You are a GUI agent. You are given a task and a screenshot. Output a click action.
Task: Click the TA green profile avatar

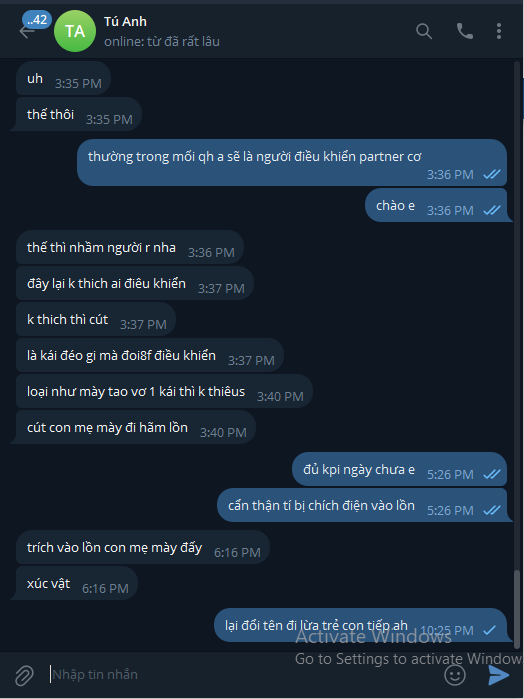pos(75,31)
